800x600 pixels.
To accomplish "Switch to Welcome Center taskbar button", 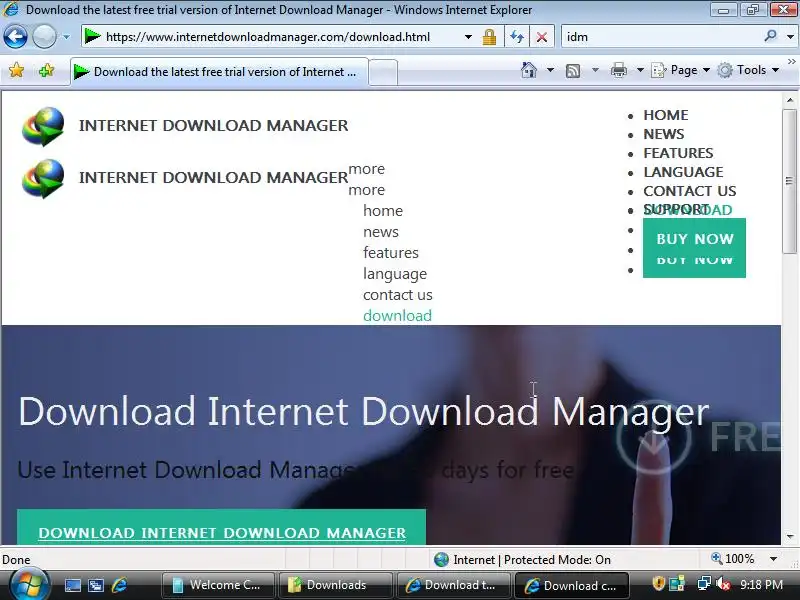I will 218,585.
